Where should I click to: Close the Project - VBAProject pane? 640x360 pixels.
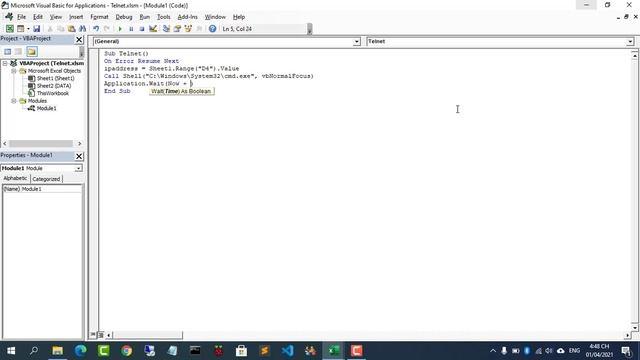pyautogui.click(x=79, y=40)
